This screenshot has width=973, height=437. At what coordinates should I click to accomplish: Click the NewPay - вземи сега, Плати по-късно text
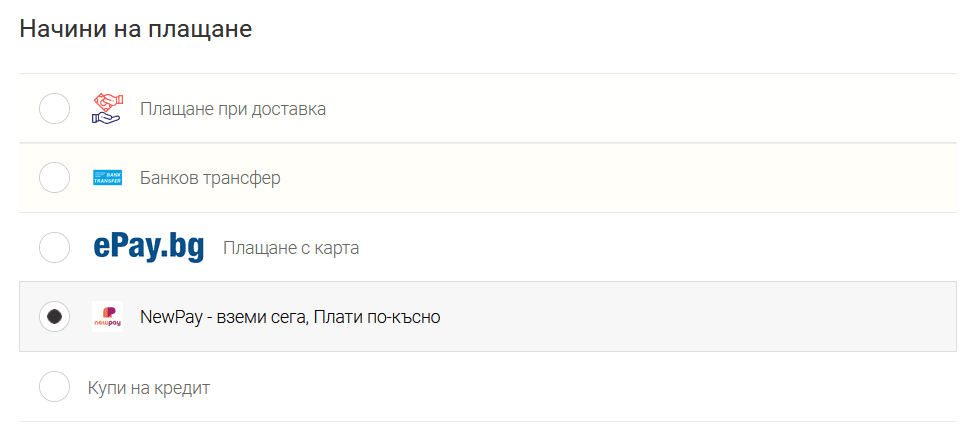coord(290,317)
